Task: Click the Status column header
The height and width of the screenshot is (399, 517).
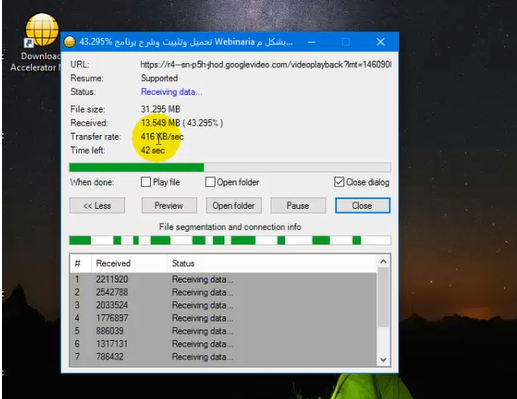Action: pyautogui.click(x=272, y=263)
